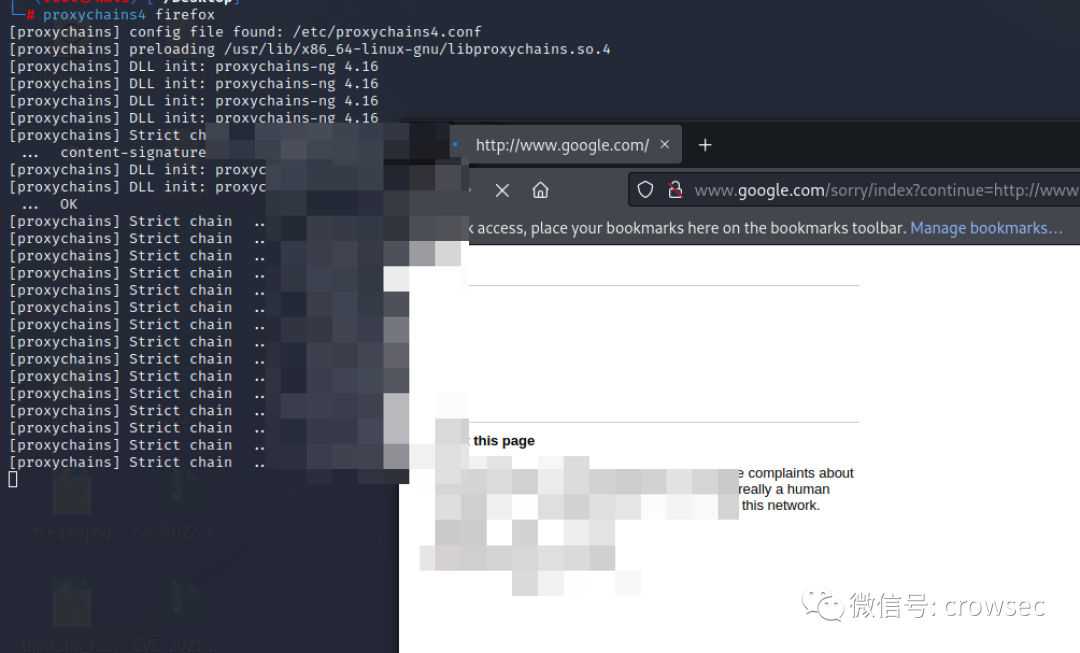
Task: Select the http://www.google.com/ tab
Action: coord(565,145)
